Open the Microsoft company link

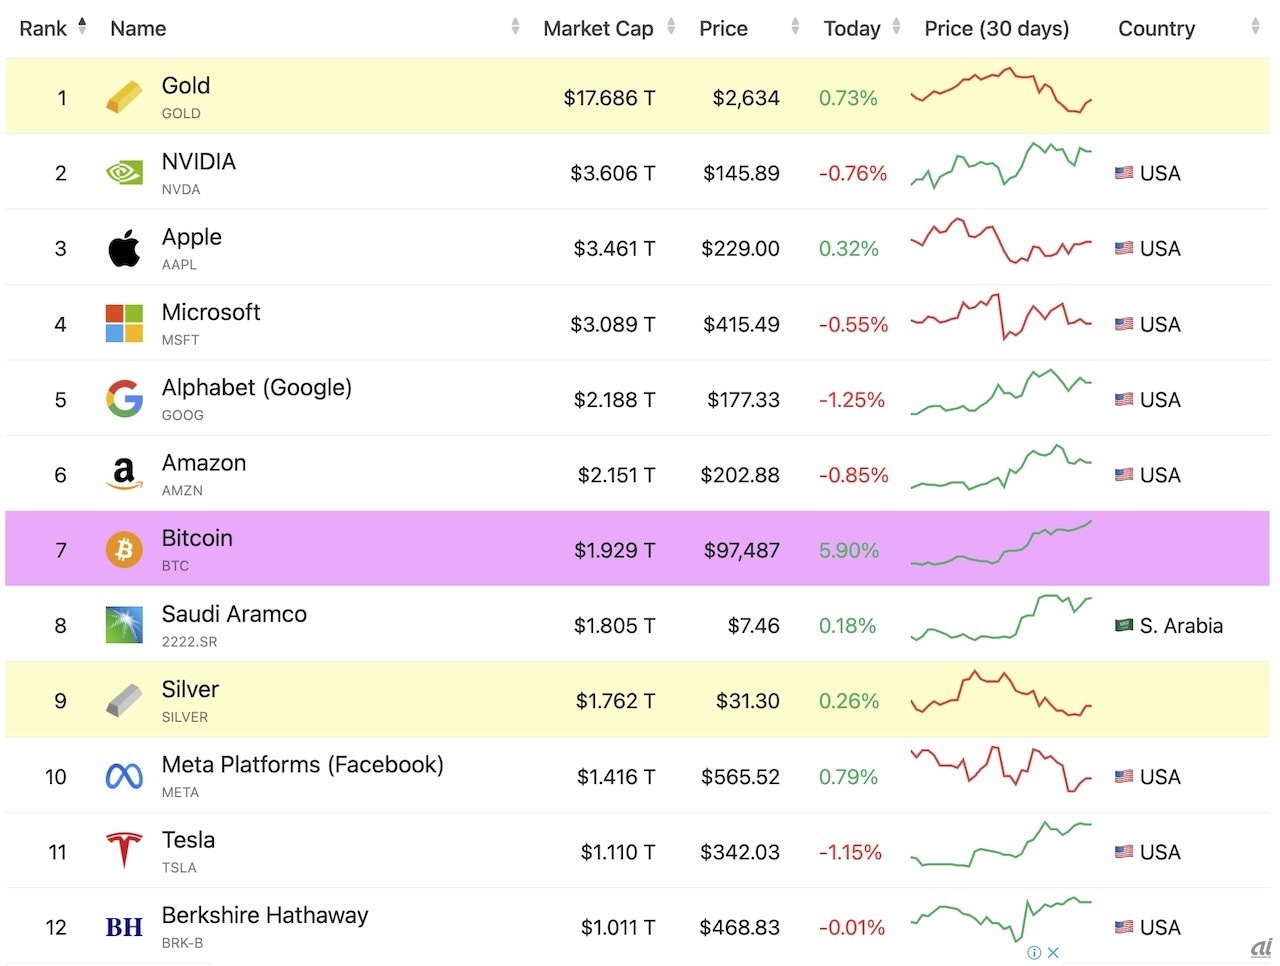click(x=211, y=312)
